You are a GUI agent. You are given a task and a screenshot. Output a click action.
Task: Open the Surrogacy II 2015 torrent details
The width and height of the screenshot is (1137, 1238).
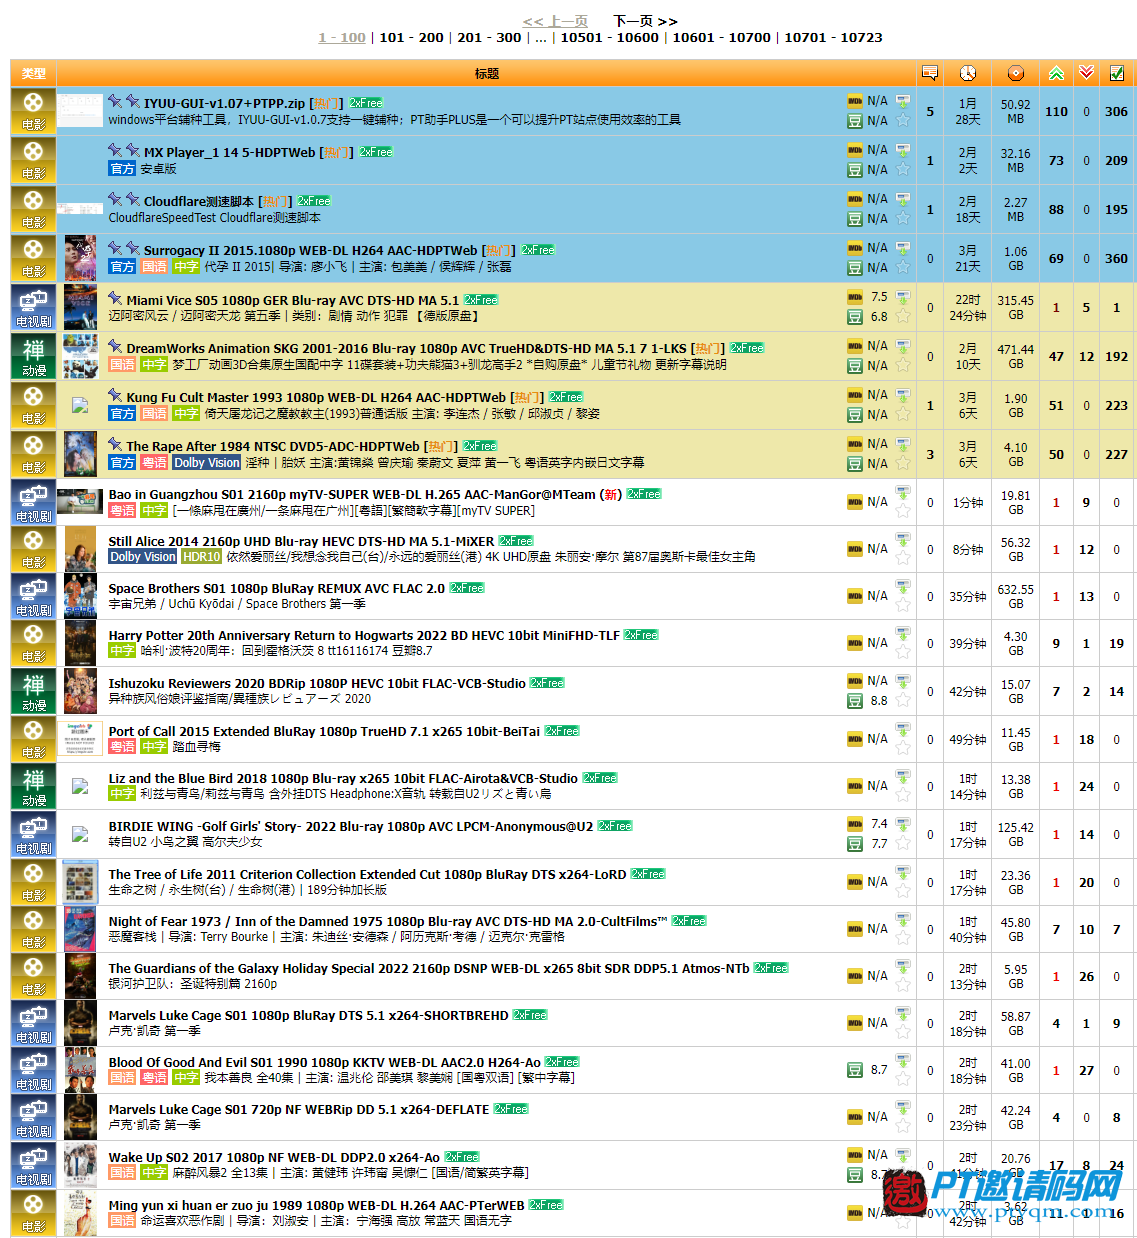tap(310, 250)
